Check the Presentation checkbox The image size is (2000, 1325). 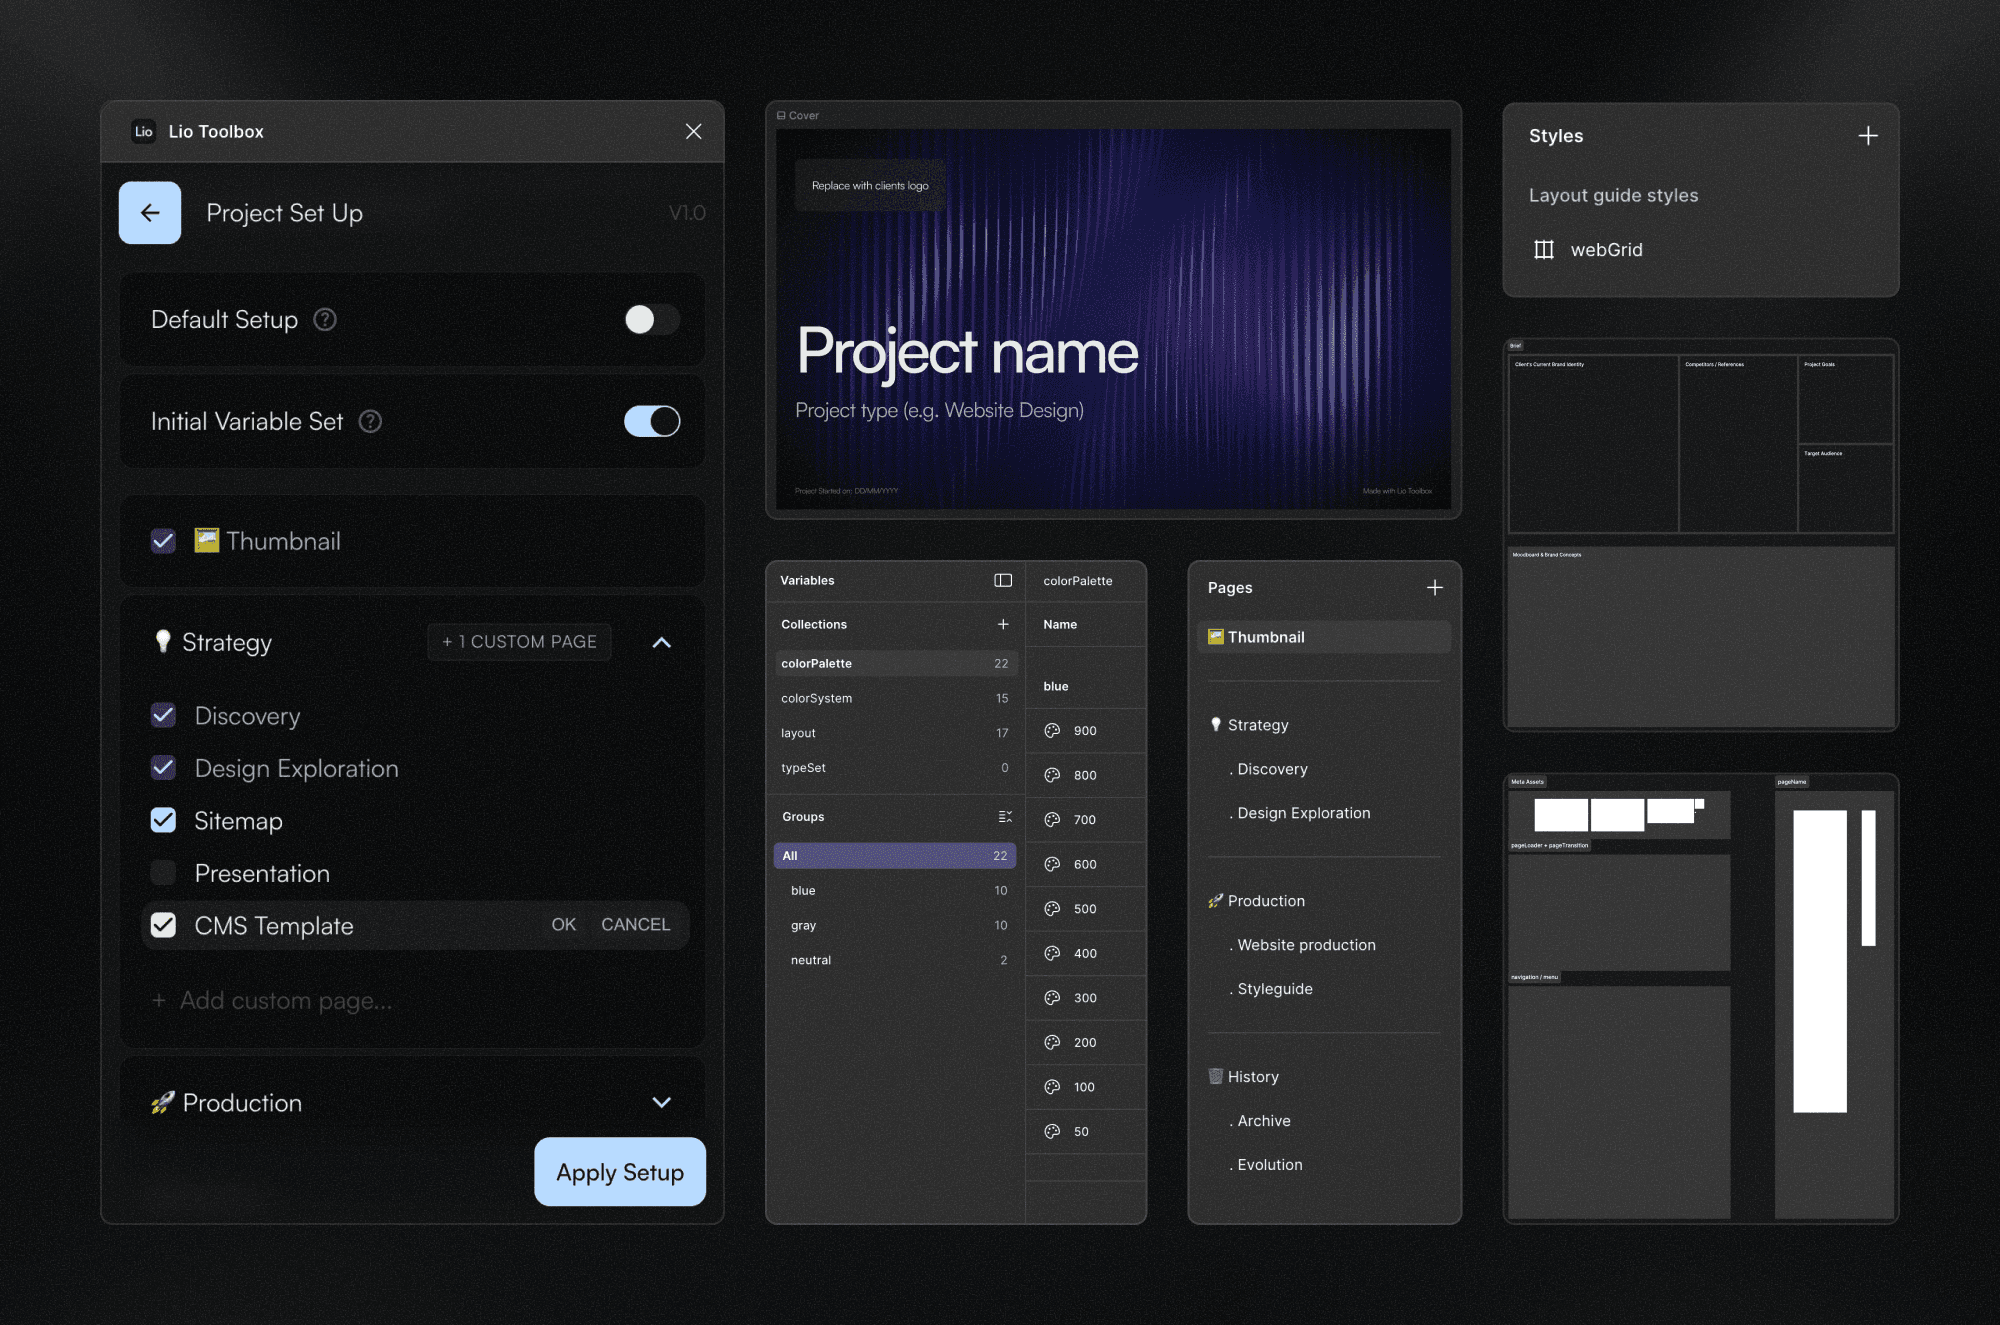tap(163, 872)
